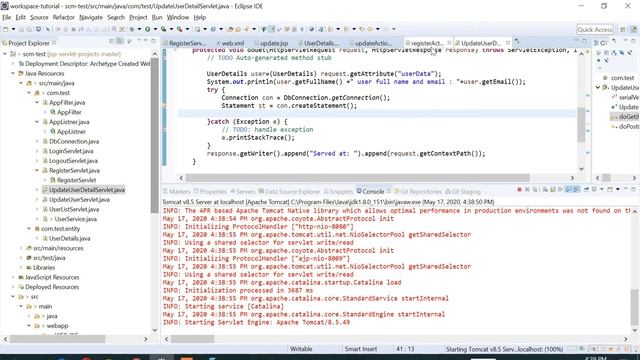Open the Display Selected Console dropdown
Screen dimensions: 640x360
pyautogui.click(x=602, y=190)
